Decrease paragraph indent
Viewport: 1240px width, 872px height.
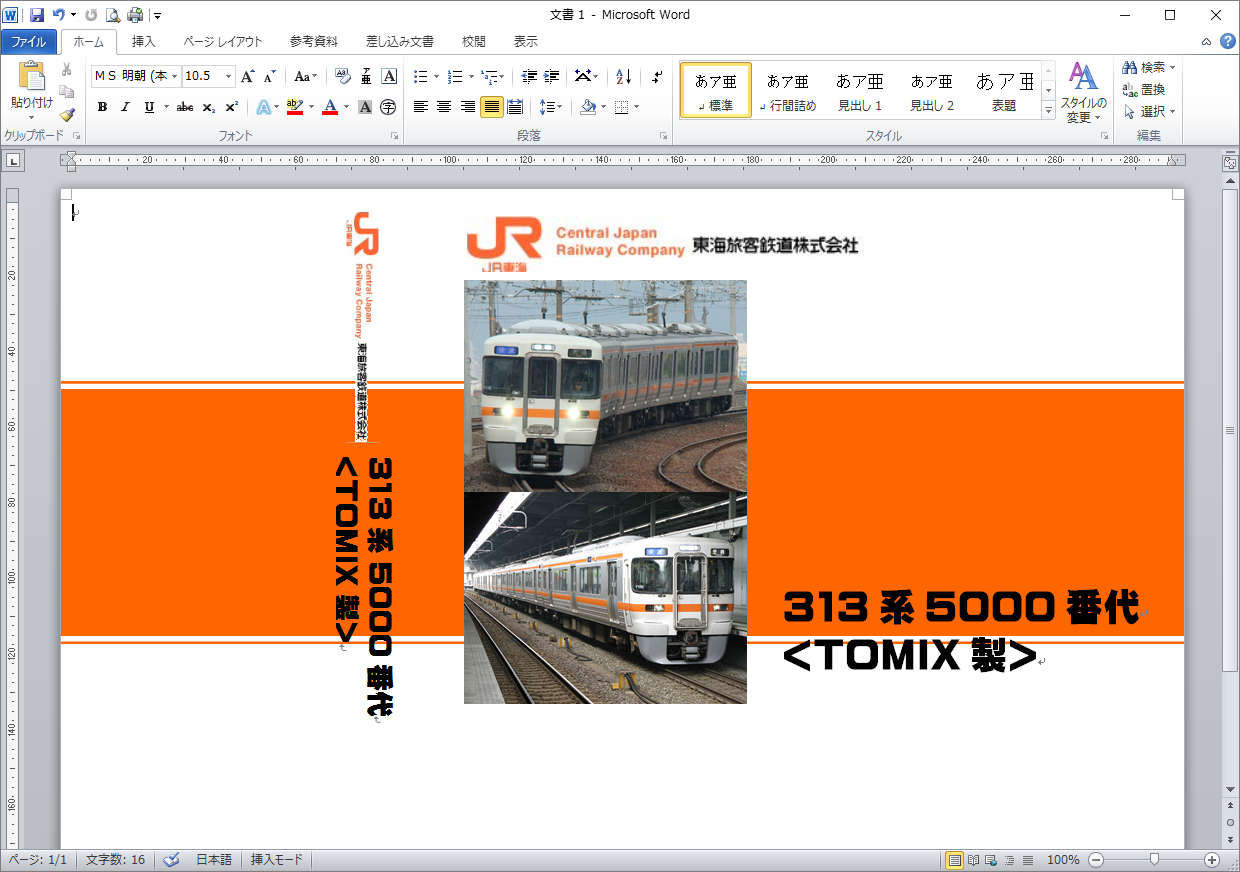click(529, 76)
